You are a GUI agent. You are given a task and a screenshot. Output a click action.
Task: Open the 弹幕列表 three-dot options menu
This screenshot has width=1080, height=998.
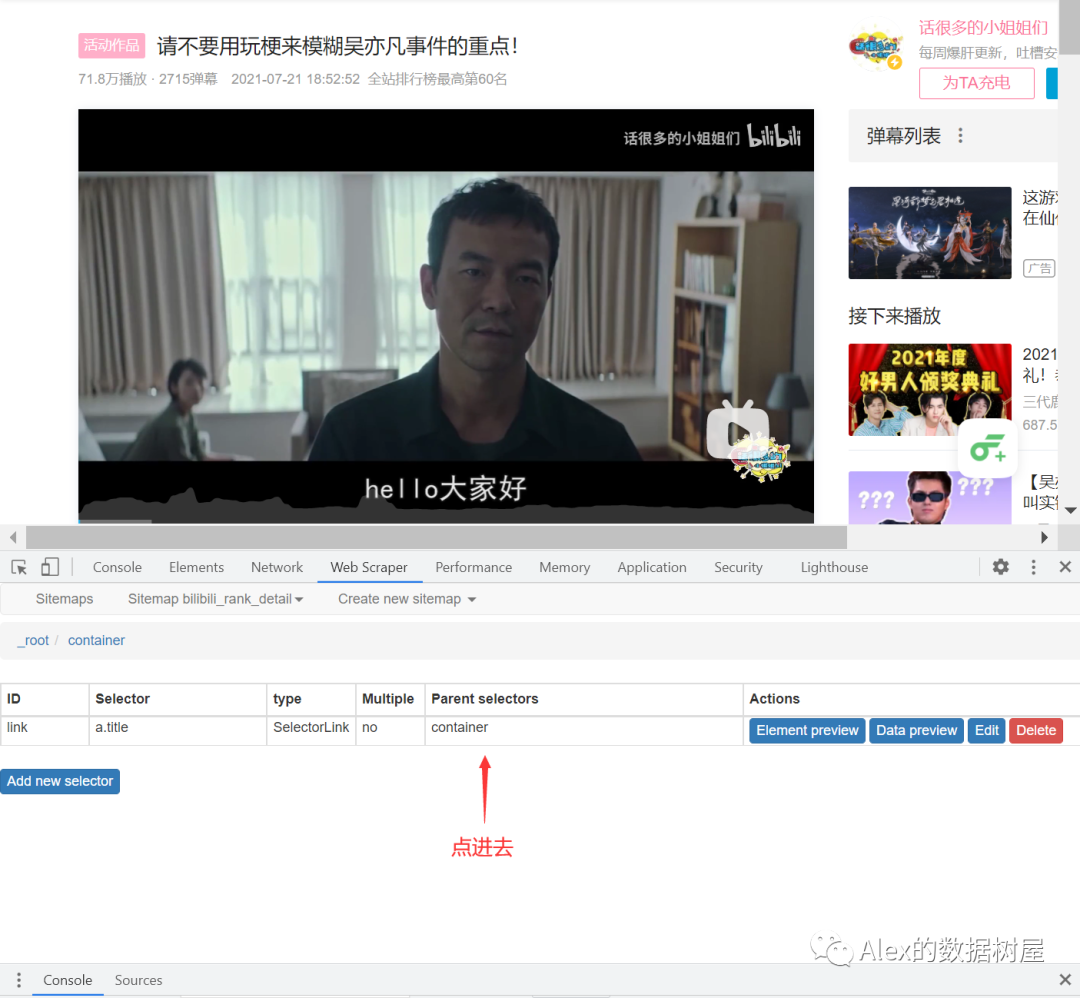(x=961, y=135)
